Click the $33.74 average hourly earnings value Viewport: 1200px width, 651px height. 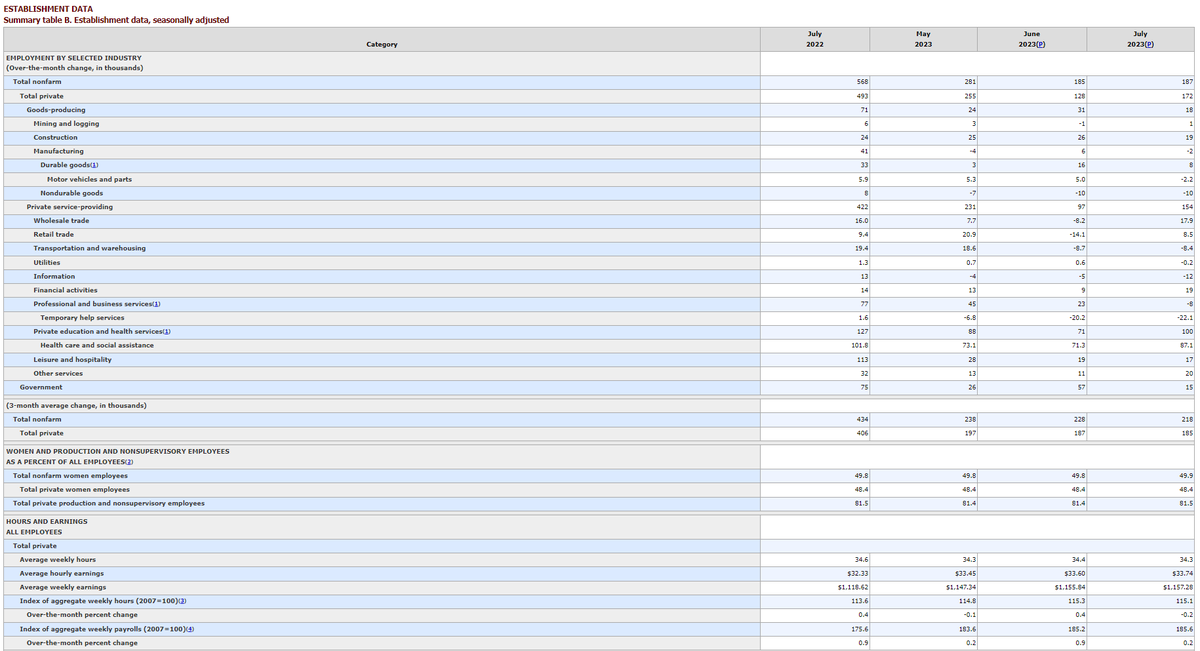(x=1184, y=574)
